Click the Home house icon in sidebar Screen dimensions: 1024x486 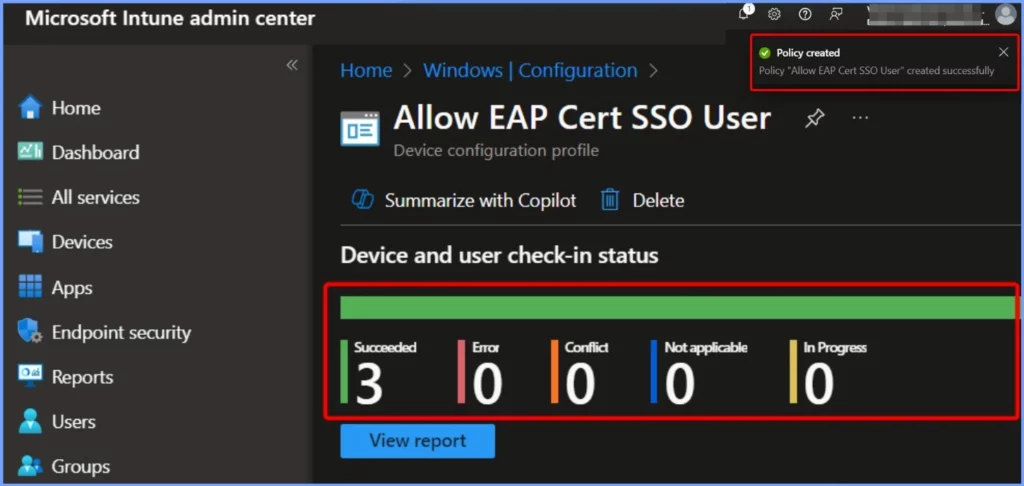coord(30,108)
